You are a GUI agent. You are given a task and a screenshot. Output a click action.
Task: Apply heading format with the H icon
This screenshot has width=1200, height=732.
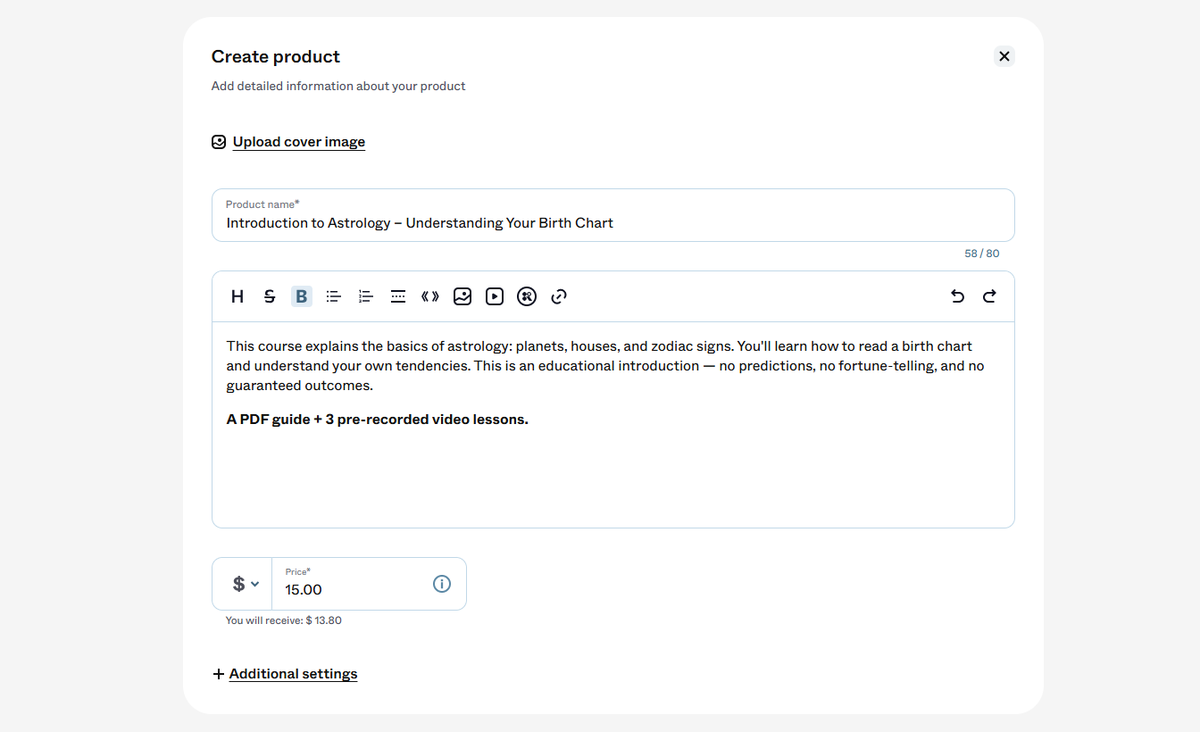[x=237, y=296]
